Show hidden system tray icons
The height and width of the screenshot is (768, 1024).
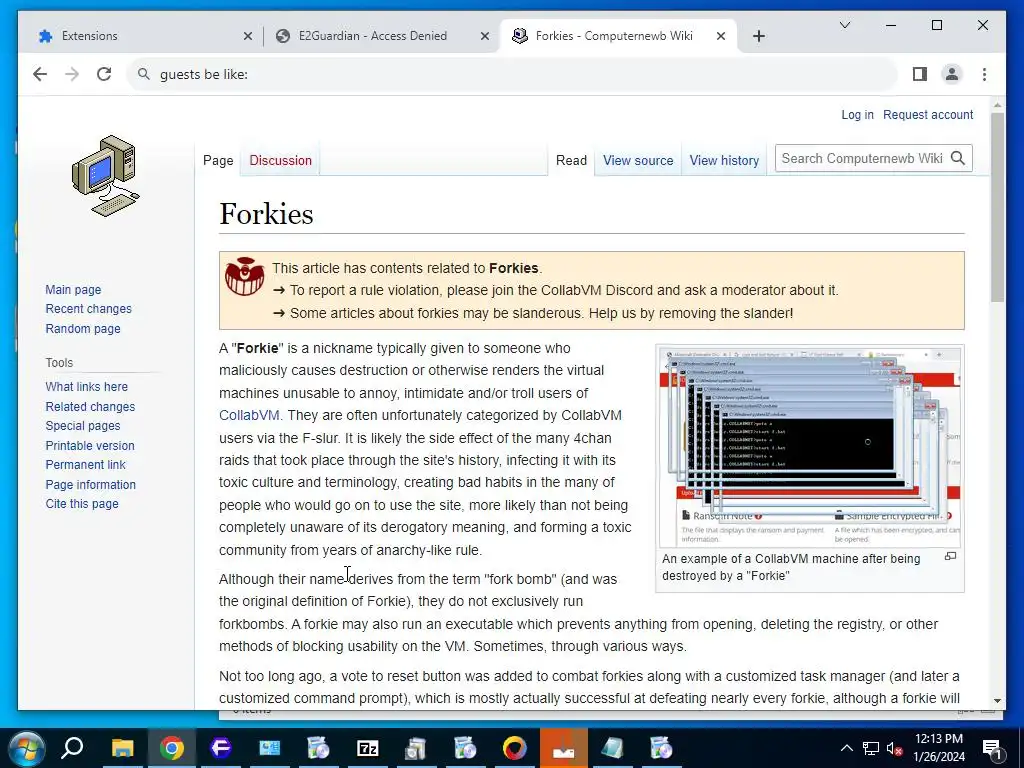pyautogui.click(x=846, y=748)
